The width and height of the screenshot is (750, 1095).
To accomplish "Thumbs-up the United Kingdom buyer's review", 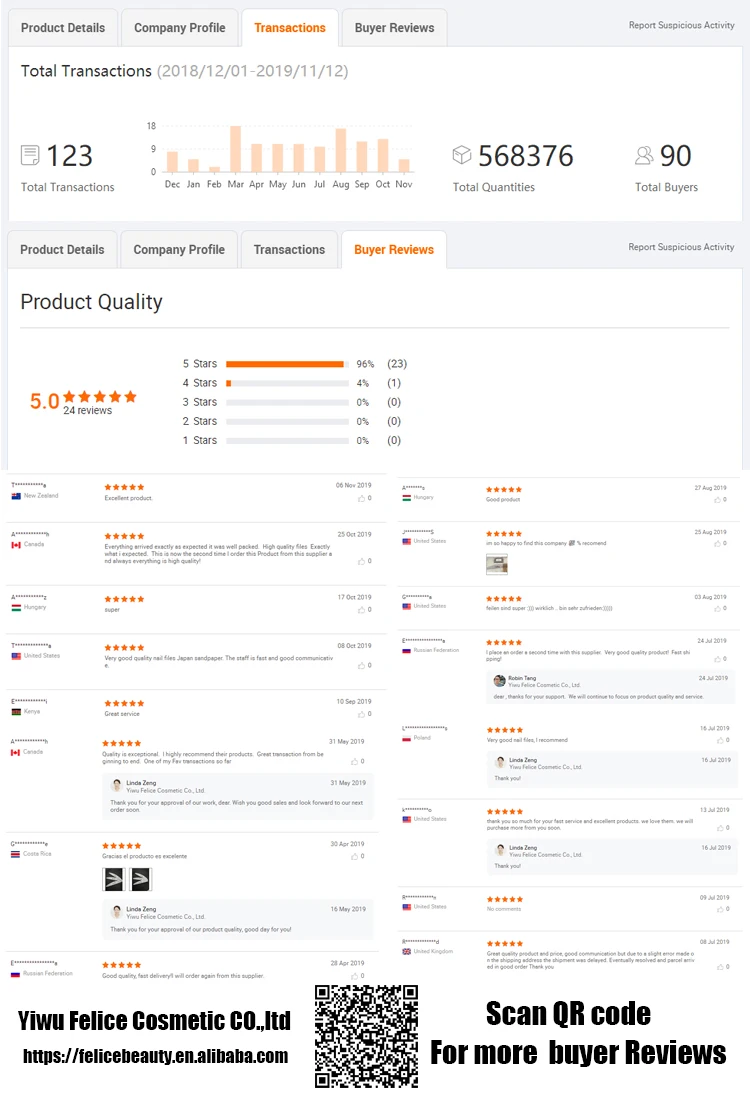I will click(718, 967).
